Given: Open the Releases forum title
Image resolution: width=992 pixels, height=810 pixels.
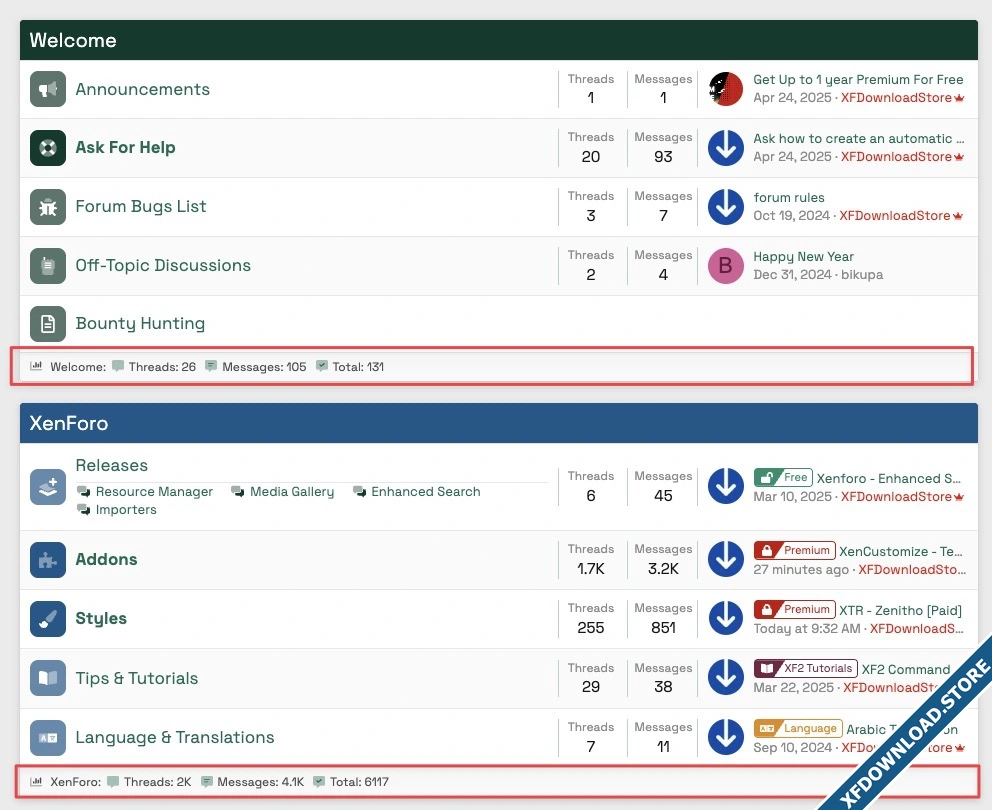Looking at the screenshot, I should click(x=111, y=465).
